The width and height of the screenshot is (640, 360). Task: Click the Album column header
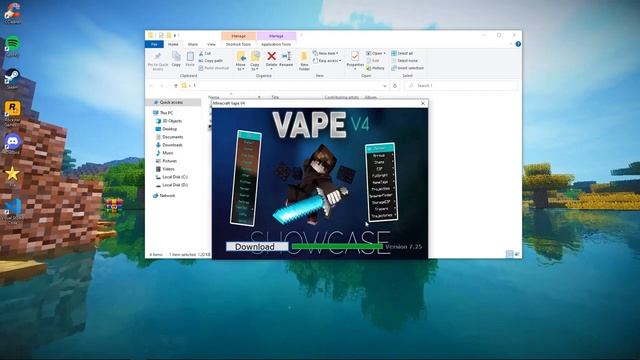click(x=371, y=97)
